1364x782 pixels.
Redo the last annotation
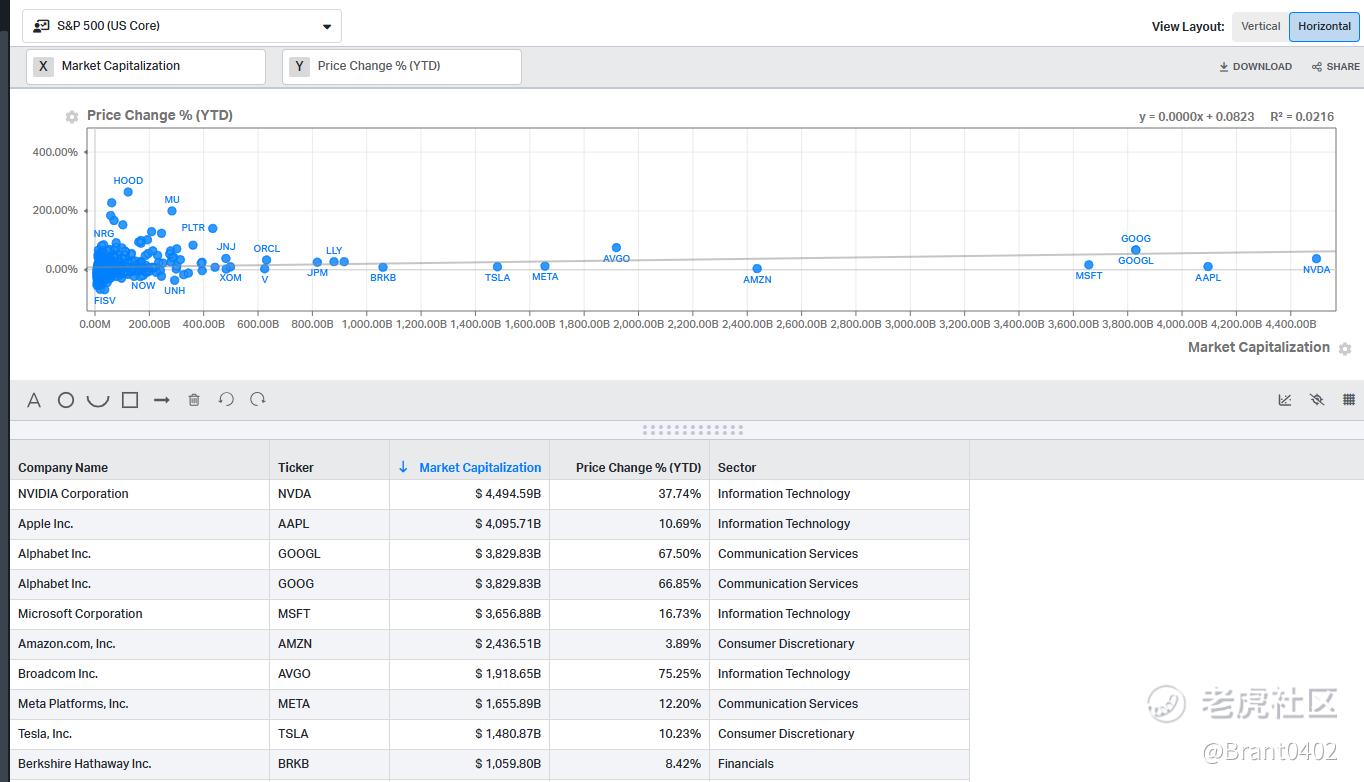(x=258, y=400)
